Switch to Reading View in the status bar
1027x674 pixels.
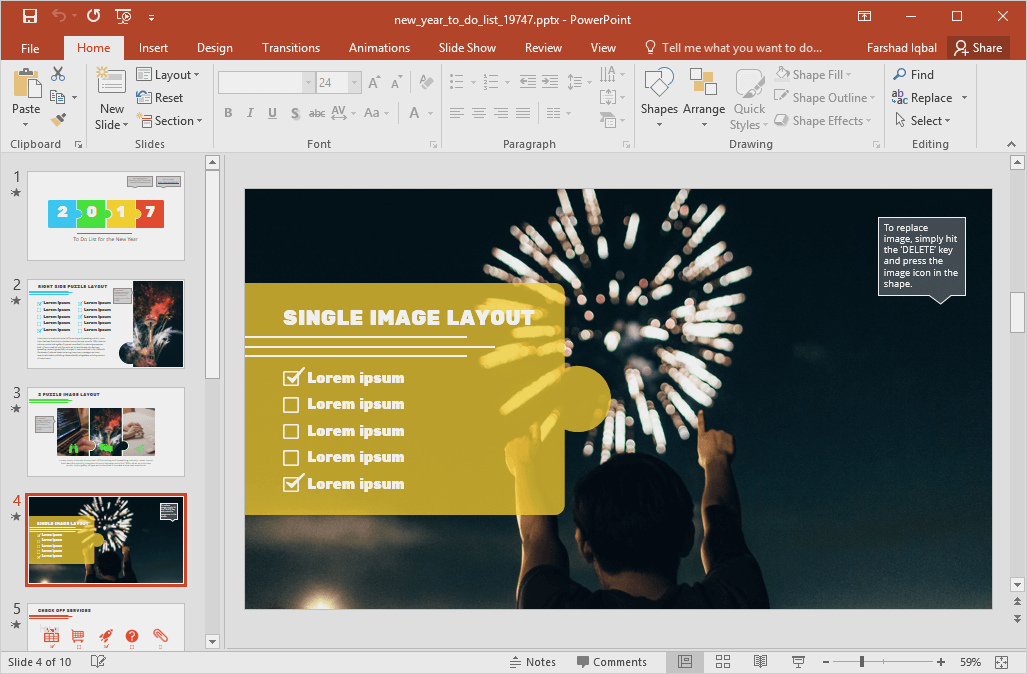click(760, 662)
